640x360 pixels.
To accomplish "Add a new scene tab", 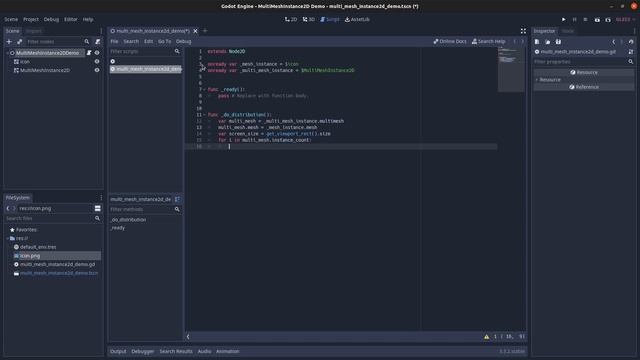I will click(x=205, y=31).
